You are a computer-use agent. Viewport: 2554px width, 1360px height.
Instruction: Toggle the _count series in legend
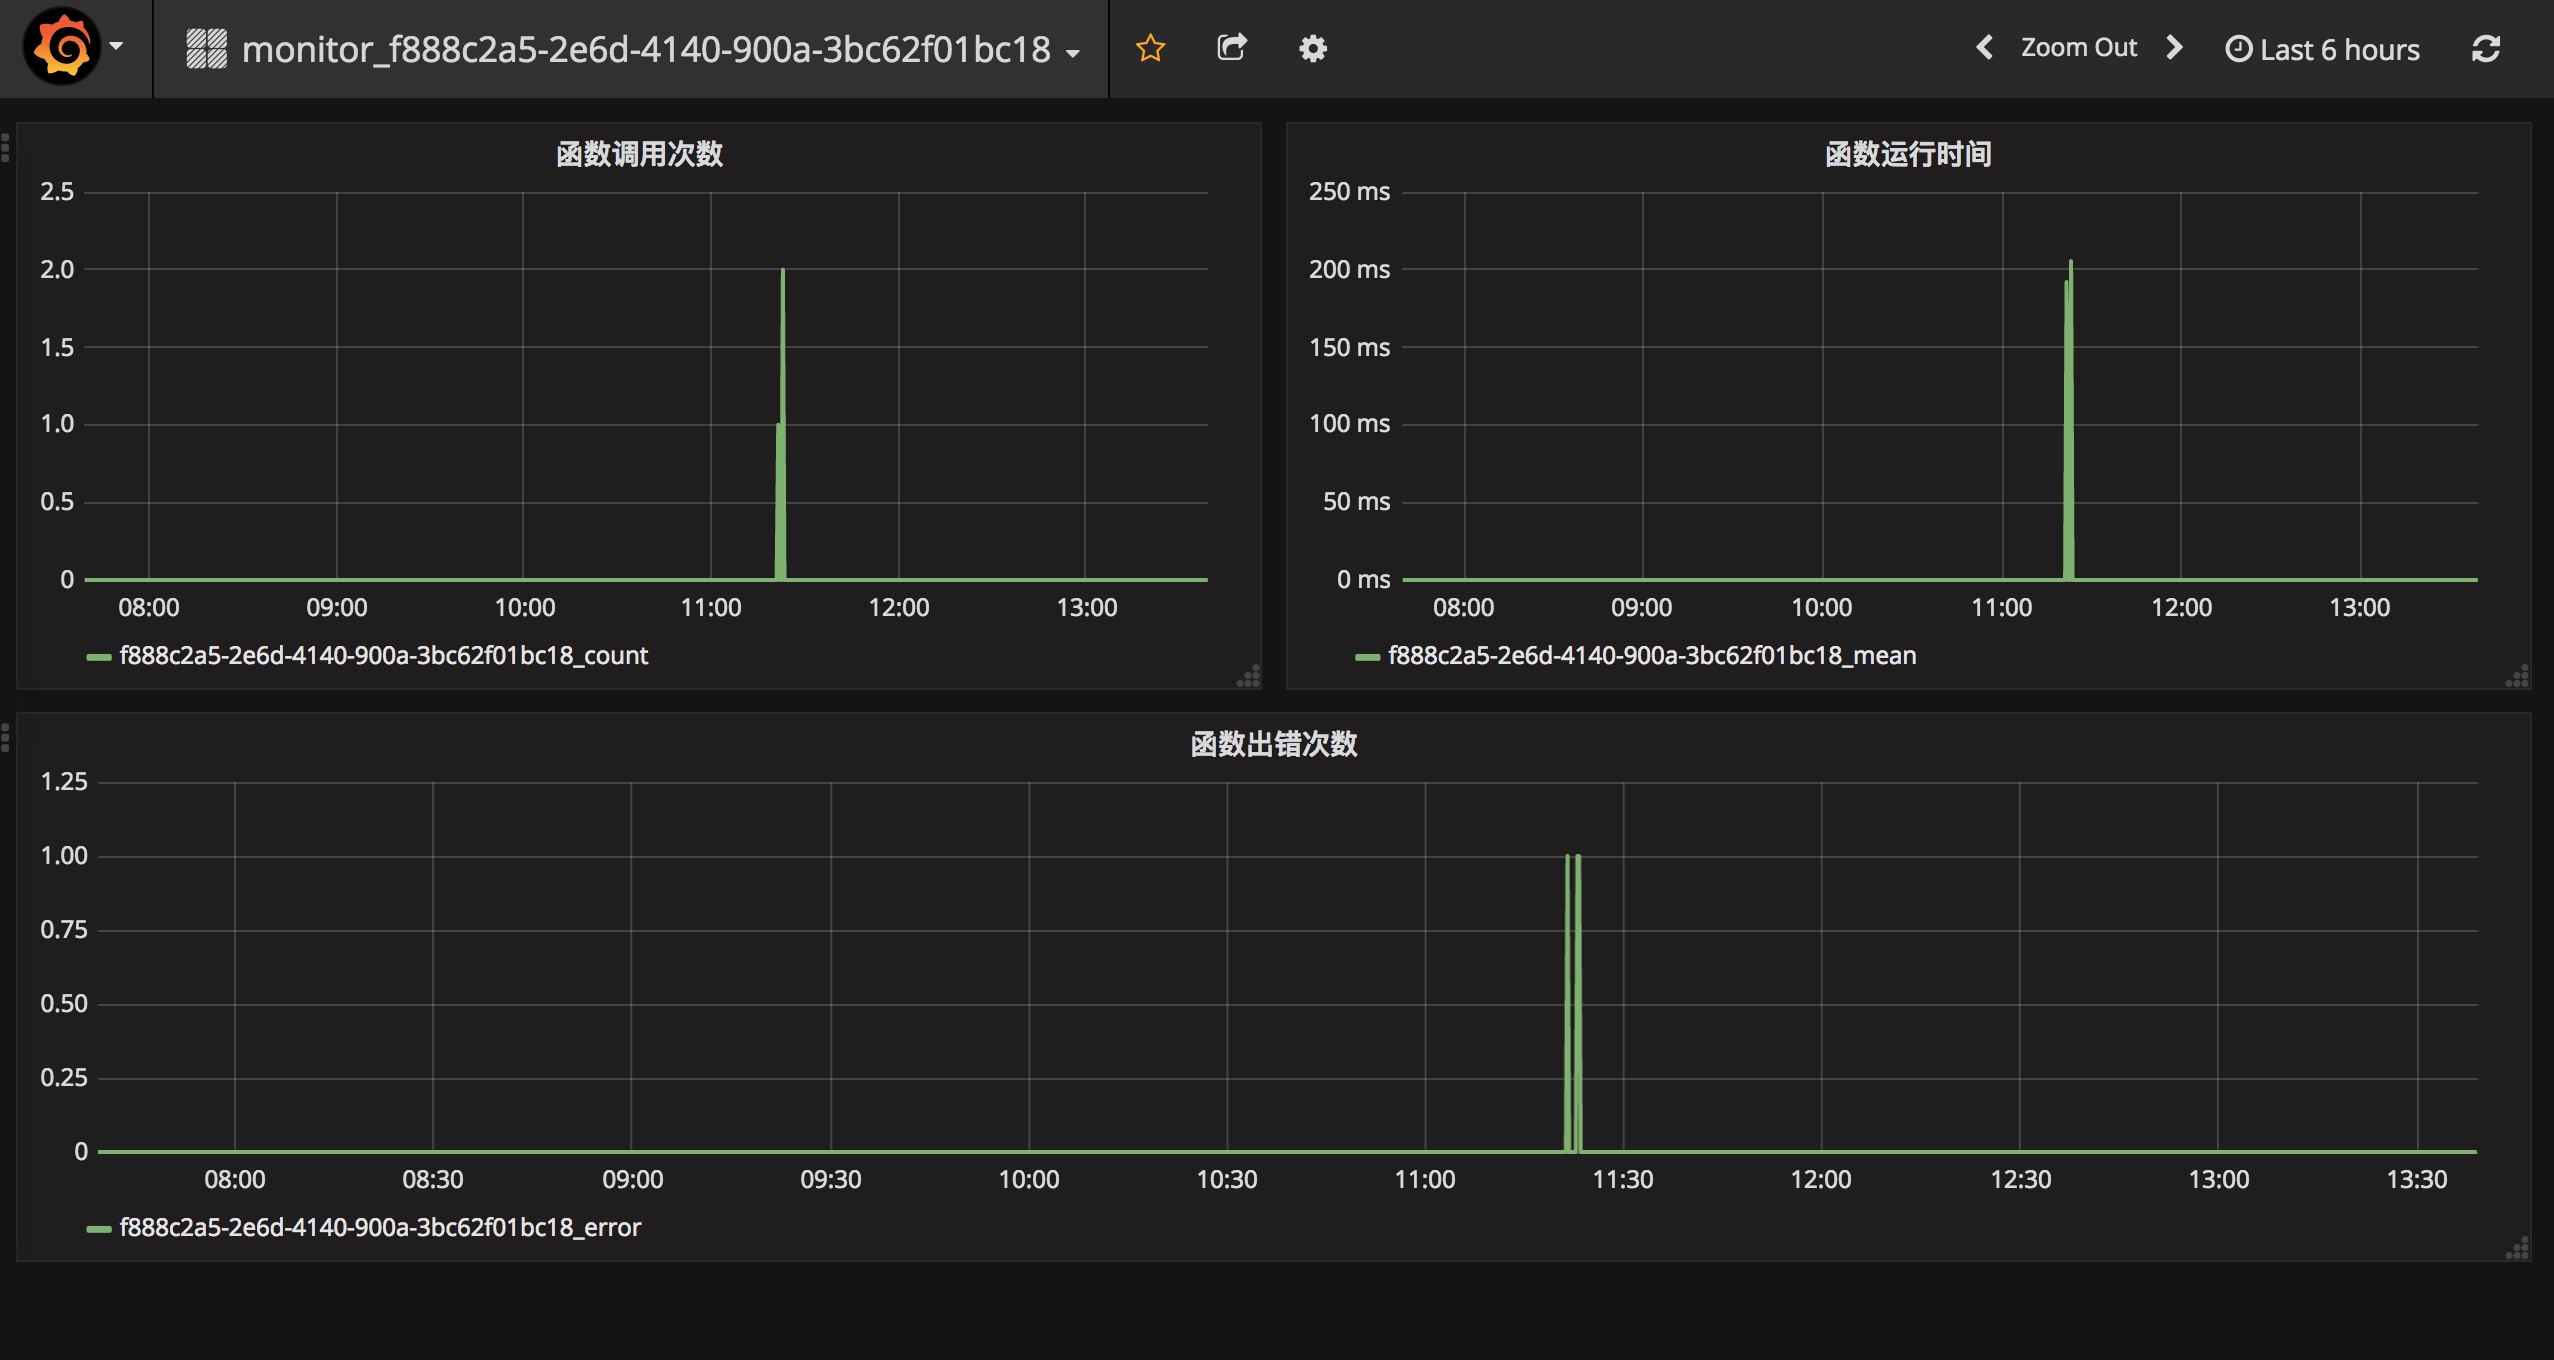(383, 656)
